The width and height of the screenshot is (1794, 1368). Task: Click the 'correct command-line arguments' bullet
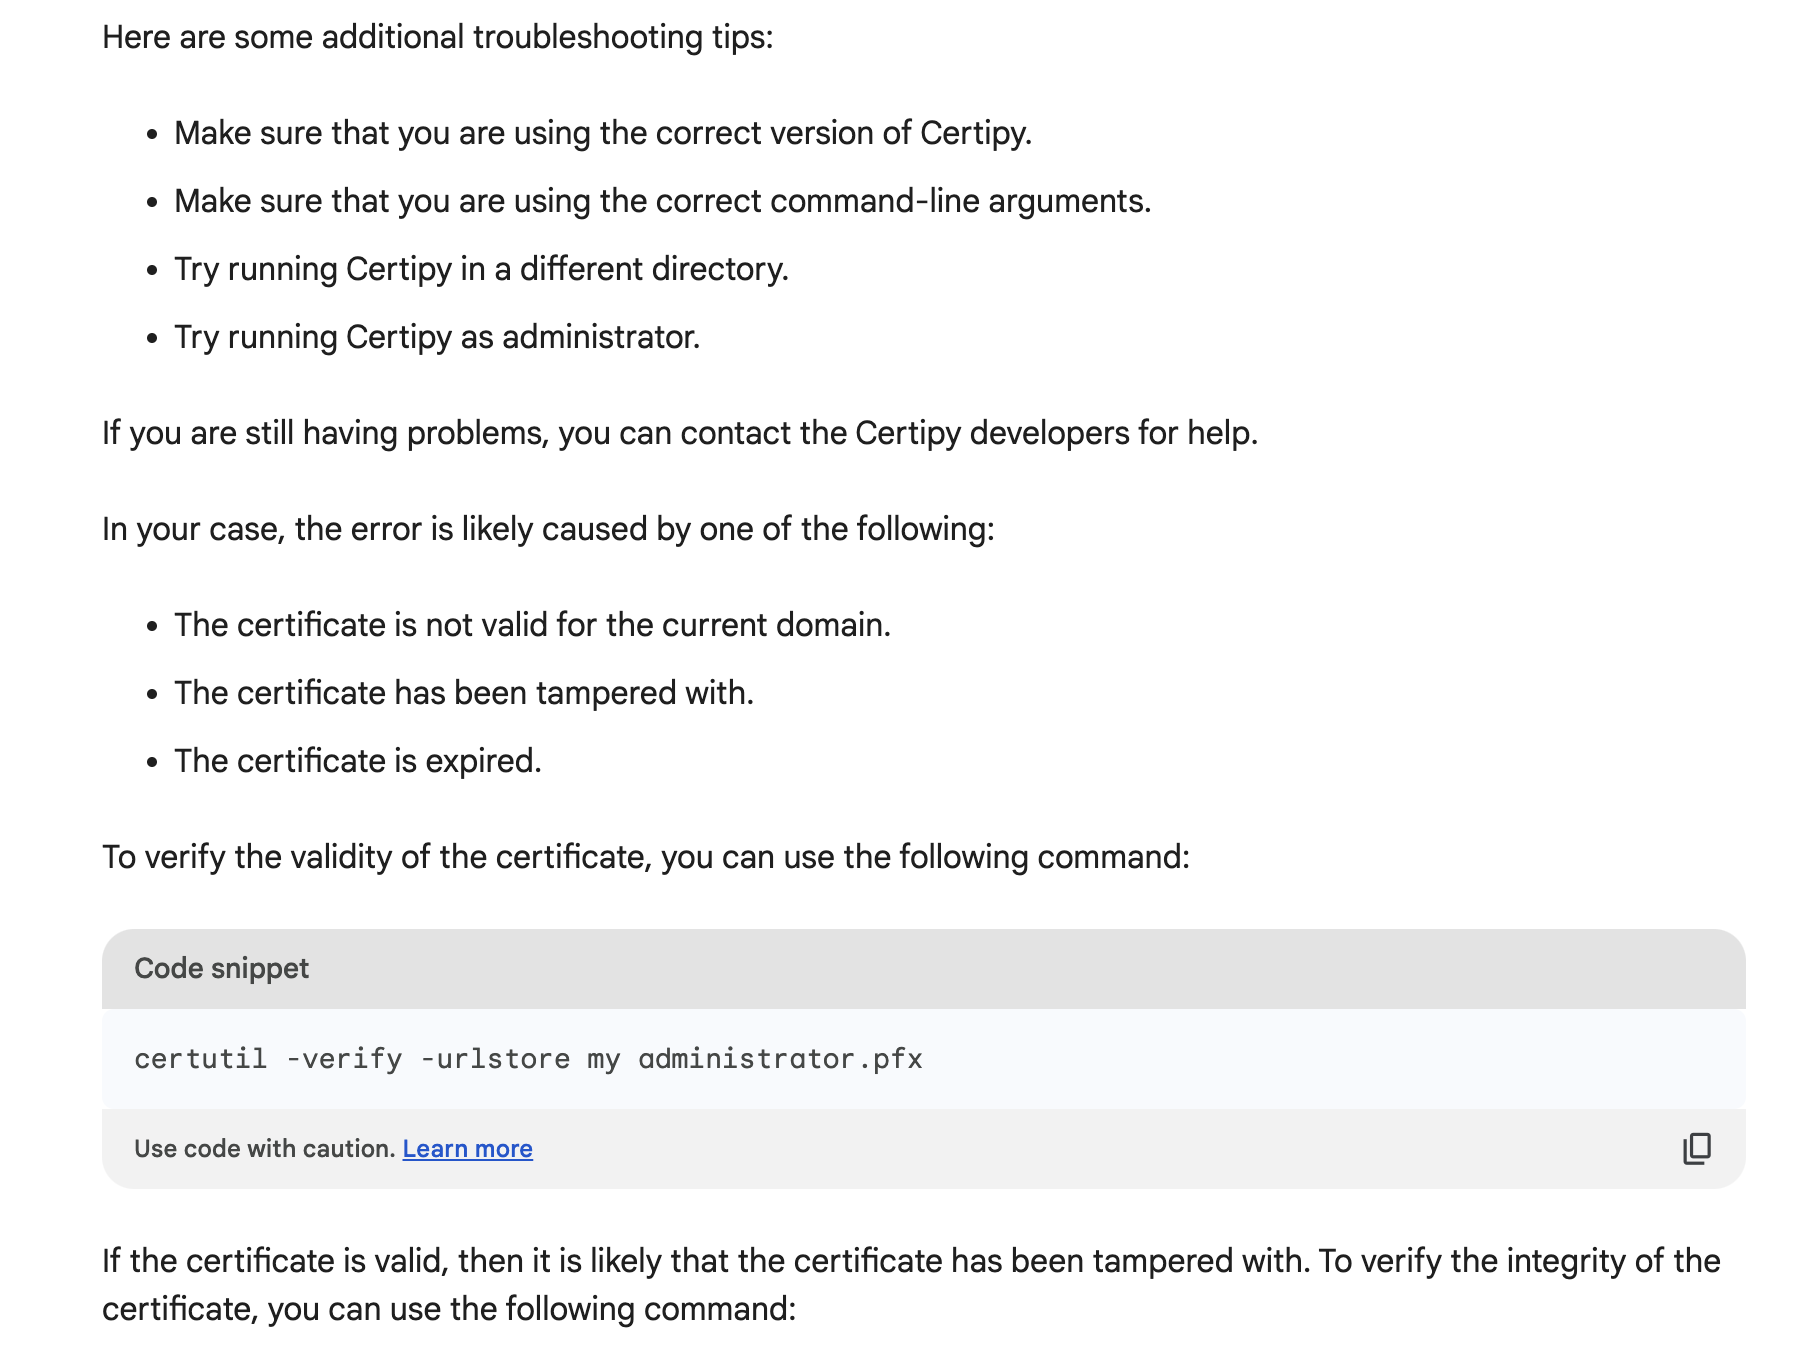pyautogui.click(x=662, y=201)
